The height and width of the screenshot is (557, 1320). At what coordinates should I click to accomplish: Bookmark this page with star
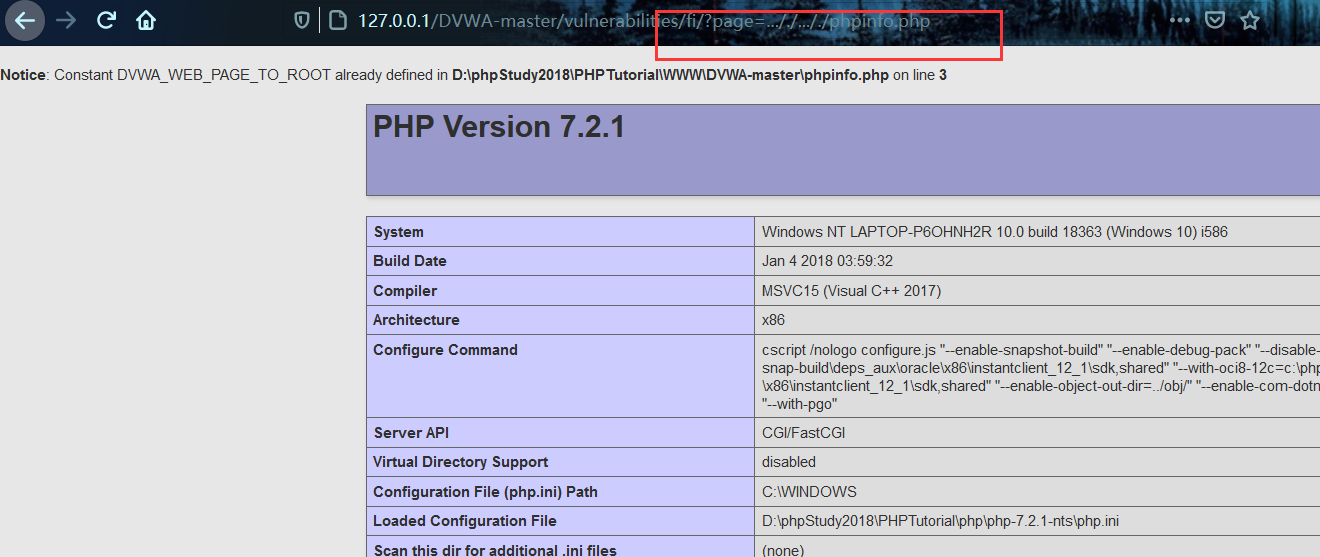1250,20
